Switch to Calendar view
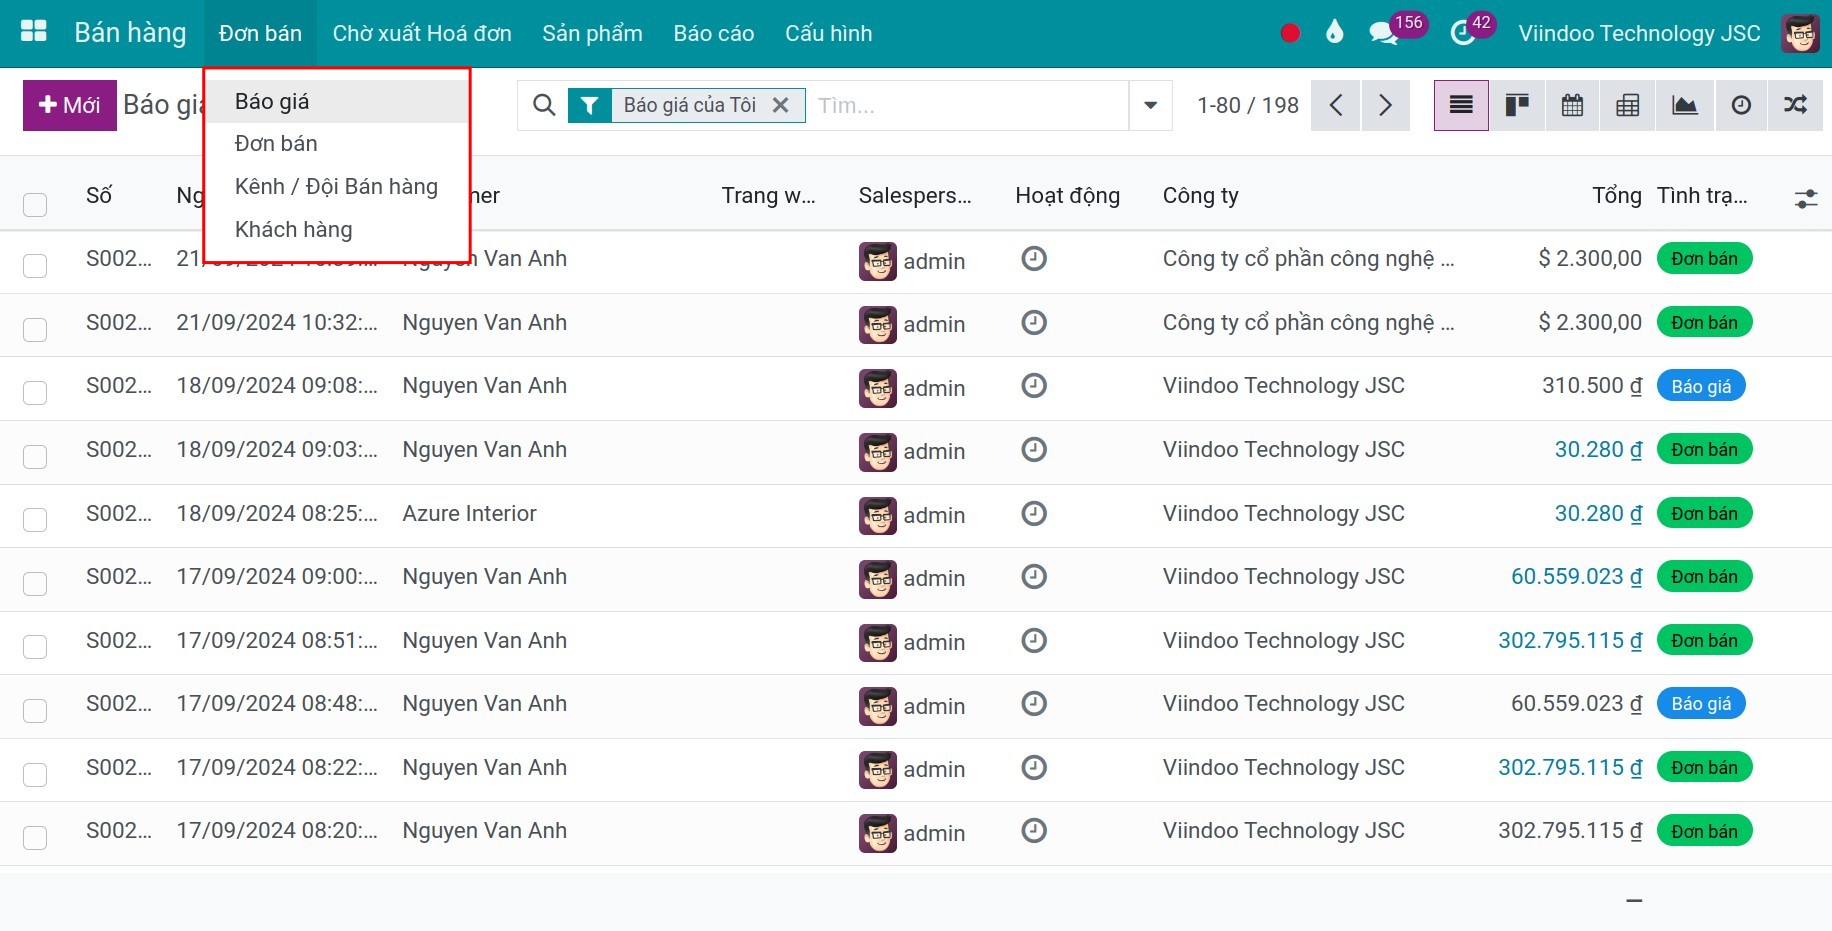The image size is (1832, 931). [x=1572, y=105]
